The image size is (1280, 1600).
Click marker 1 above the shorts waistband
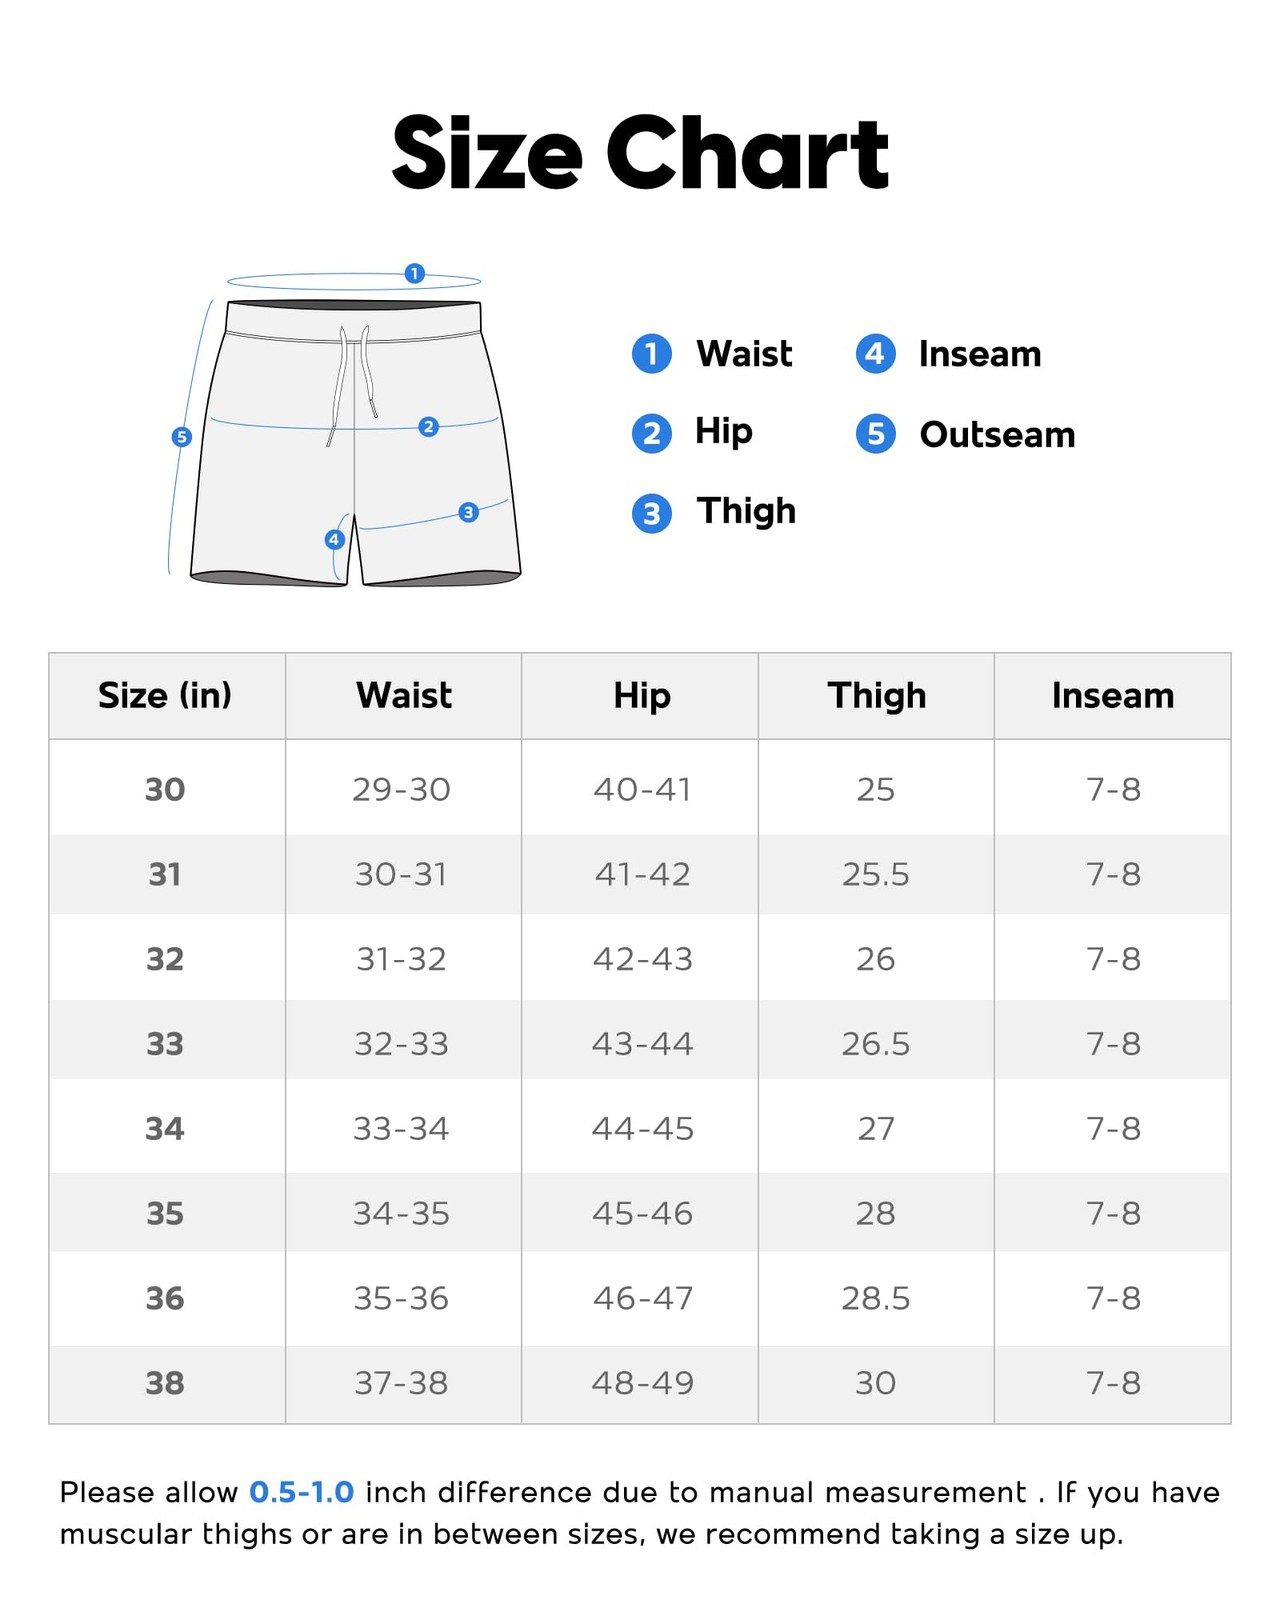coord(414,273)
